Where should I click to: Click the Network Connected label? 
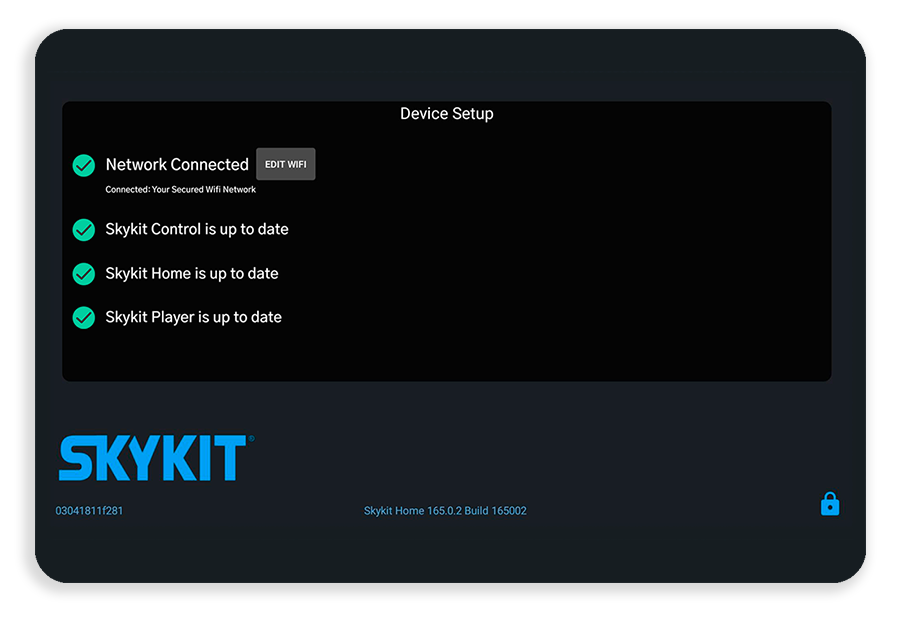177,165
